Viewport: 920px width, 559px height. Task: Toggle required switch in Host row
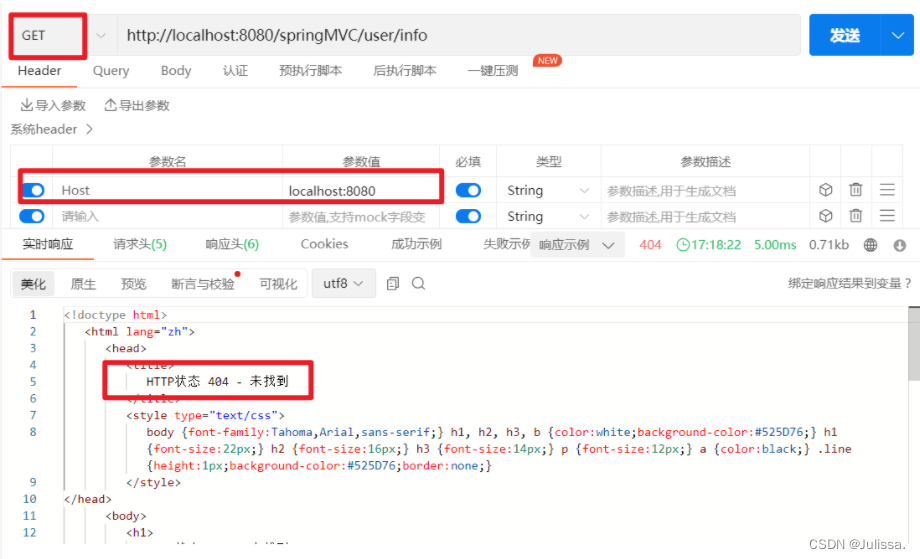coord(468,190)
